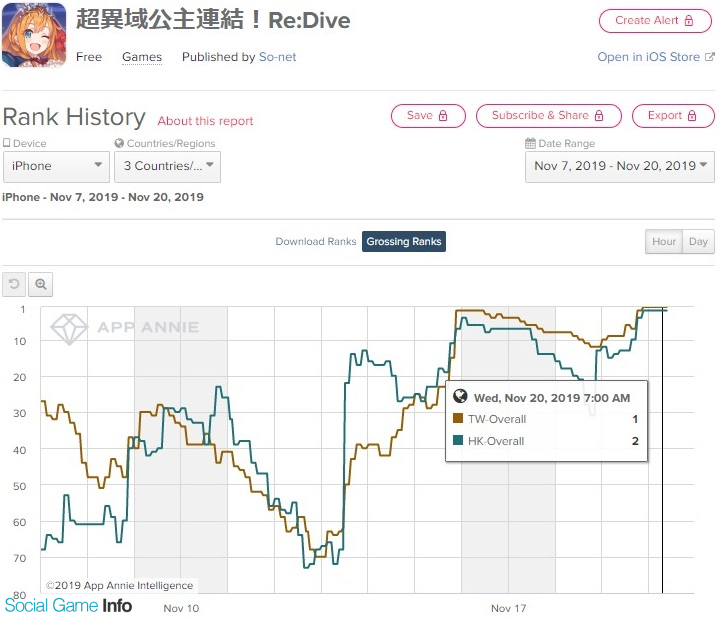Switch to Download Ranks tab
Viewport: 721px width, 618px height.
tap(315, 241)
